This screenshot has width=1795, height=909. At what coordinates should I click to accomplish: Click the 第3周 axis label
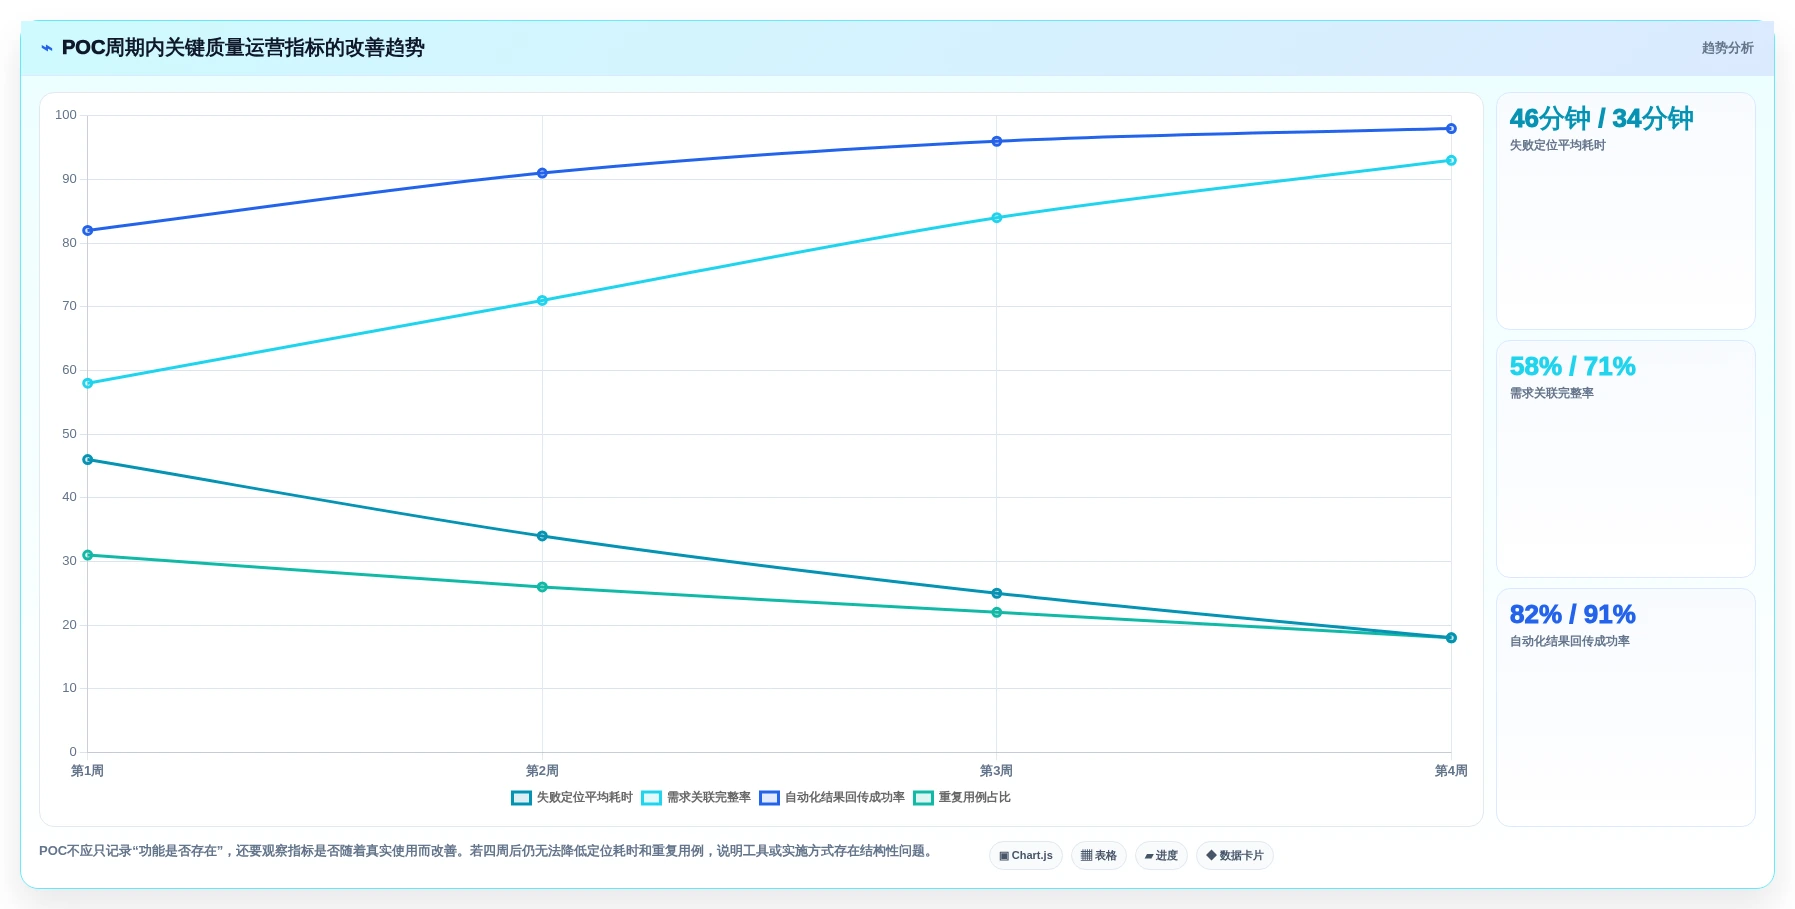tap(996, 771)
